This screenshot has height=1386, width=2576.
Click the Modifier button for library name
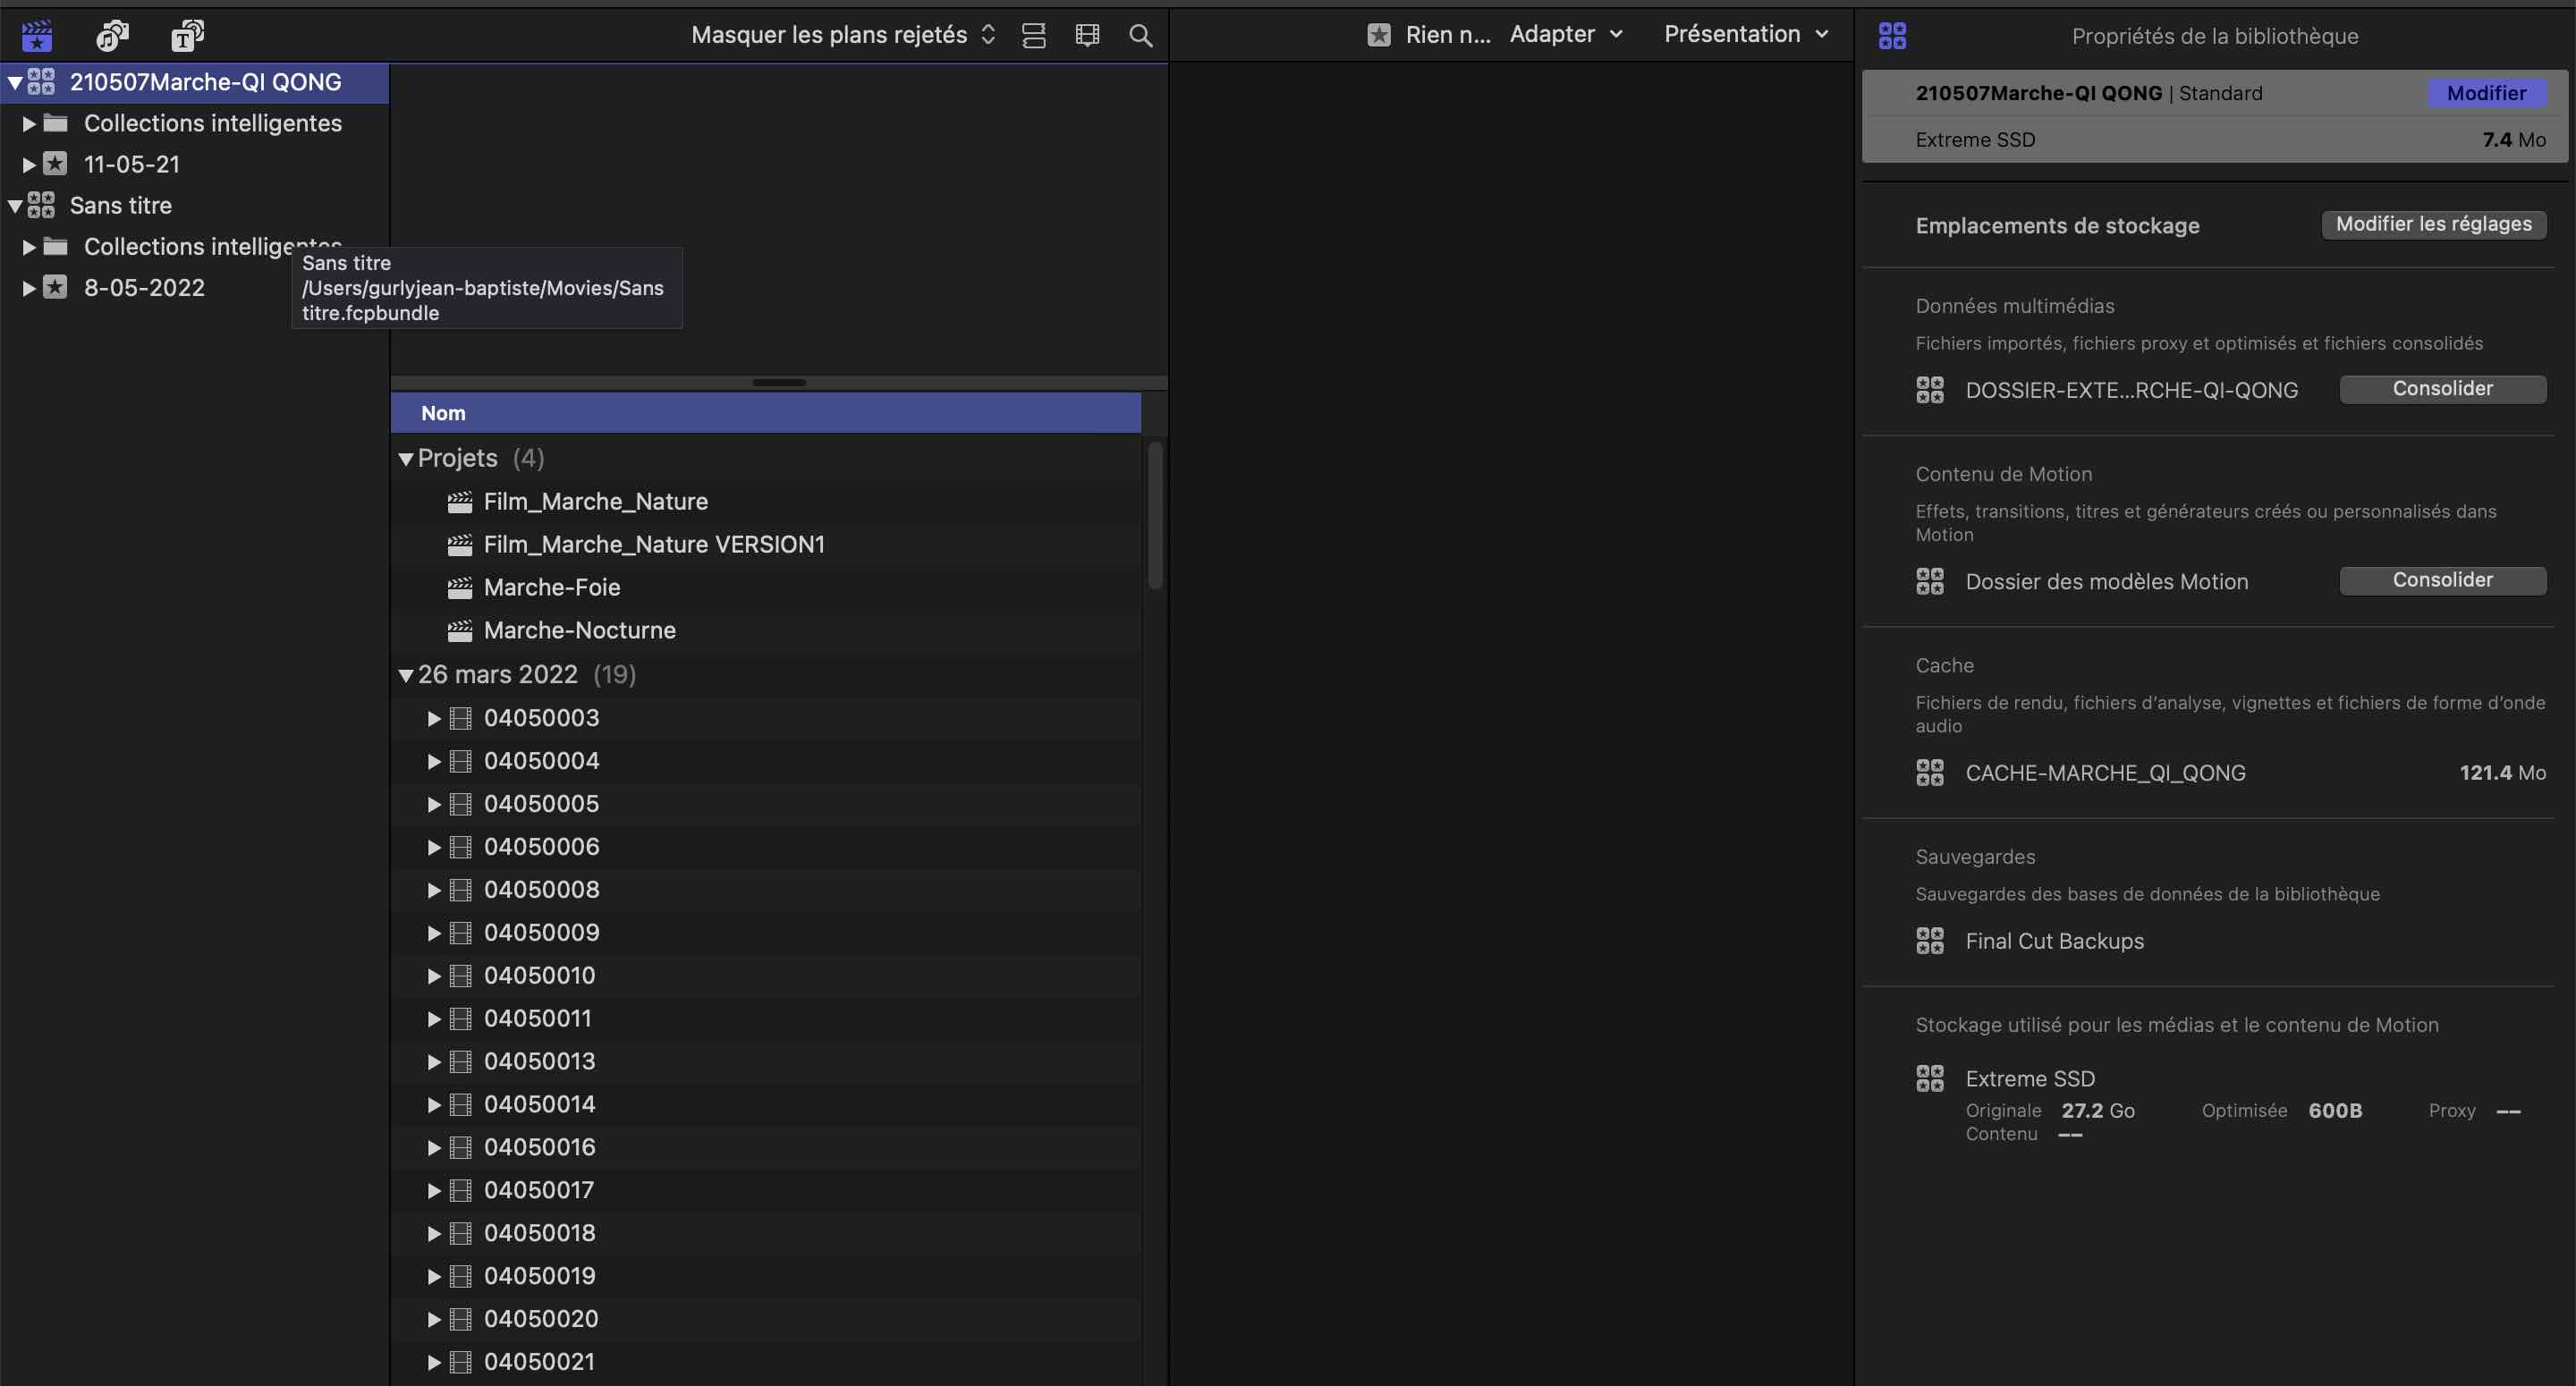2485,93
